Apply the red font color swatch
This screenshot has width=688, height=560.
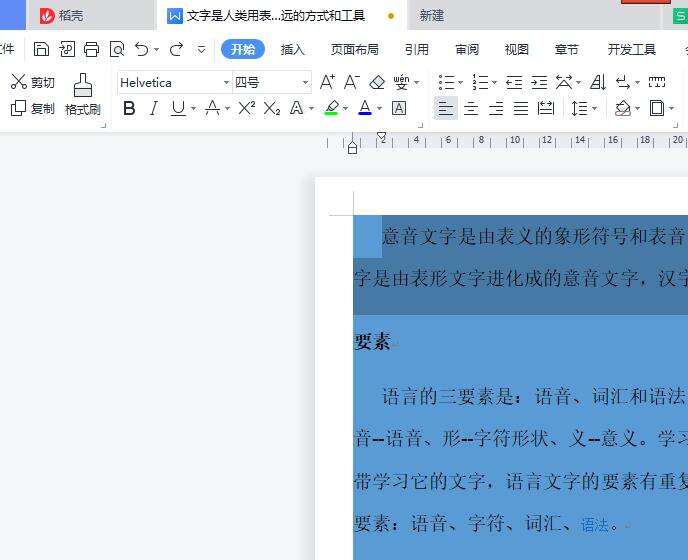364,108
